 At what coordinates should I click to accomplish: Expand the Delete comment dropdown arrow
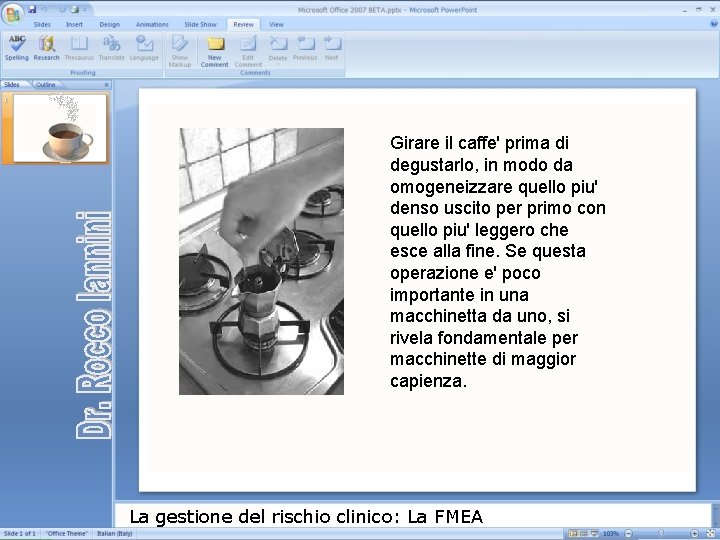tap(278, 65)
